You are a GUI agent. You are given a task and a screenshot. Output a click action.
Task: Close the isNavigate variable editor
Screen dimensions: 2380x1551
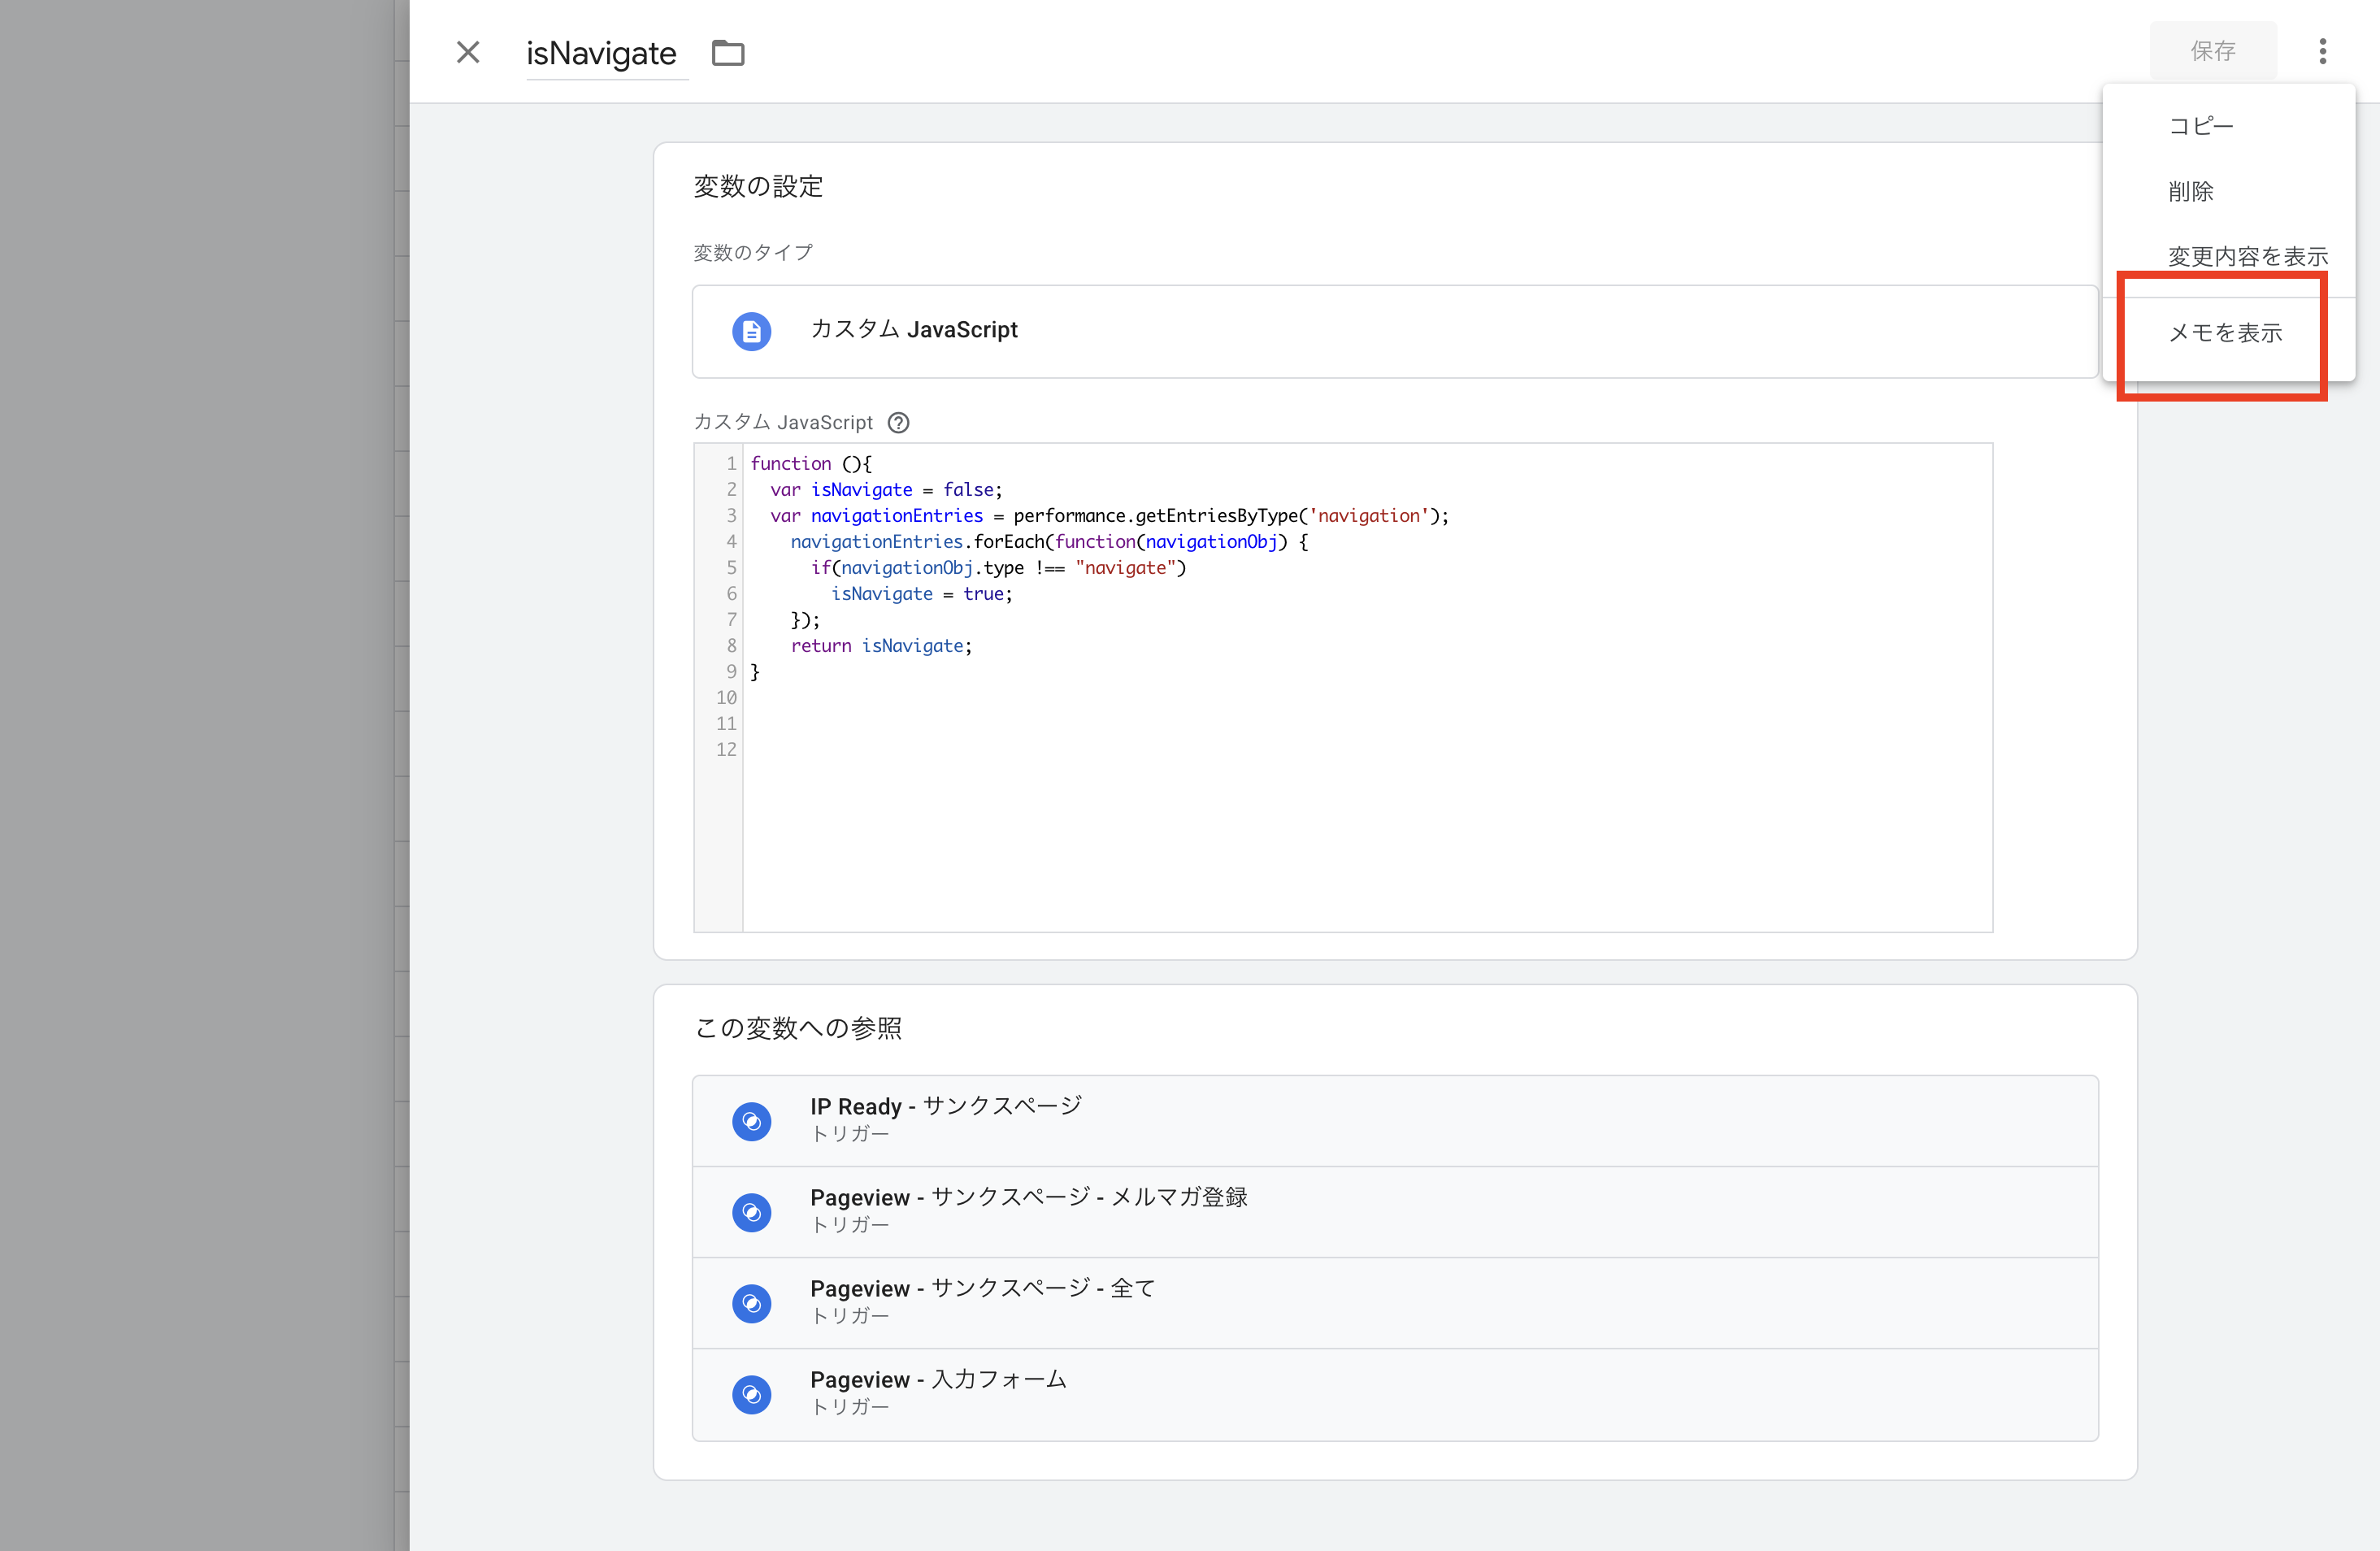pyautogui.click(x=468, y=52)
